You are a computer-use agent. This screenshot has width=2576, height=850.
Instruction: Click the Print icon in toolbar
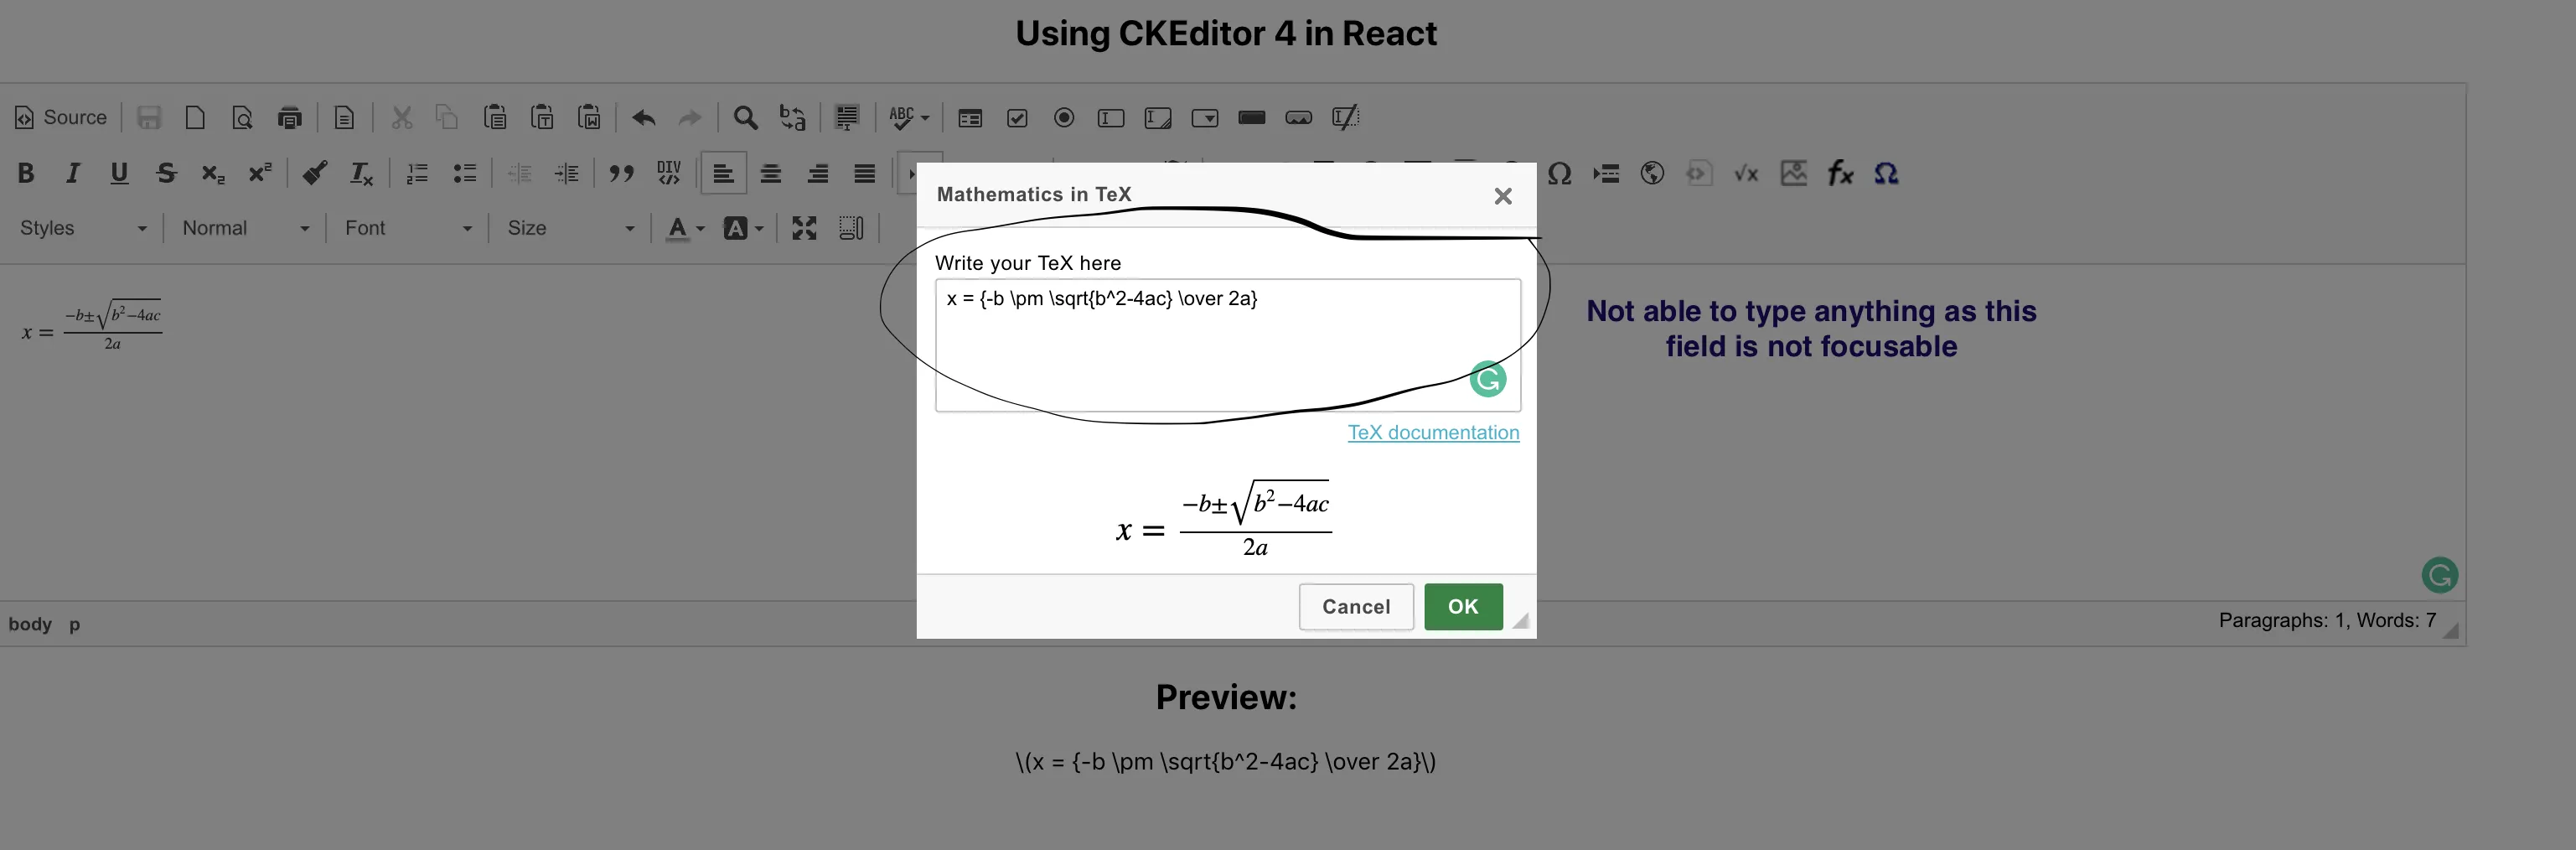290,118
